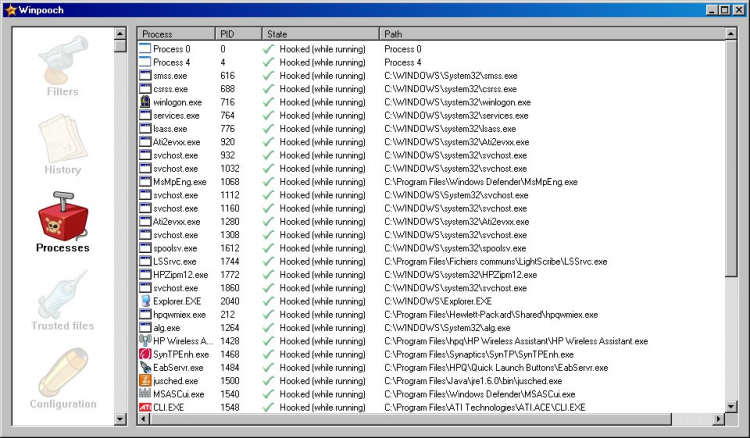Select svchost.exe with PID 932
Screen dimensions: 750x438
(x=176, y=155)
